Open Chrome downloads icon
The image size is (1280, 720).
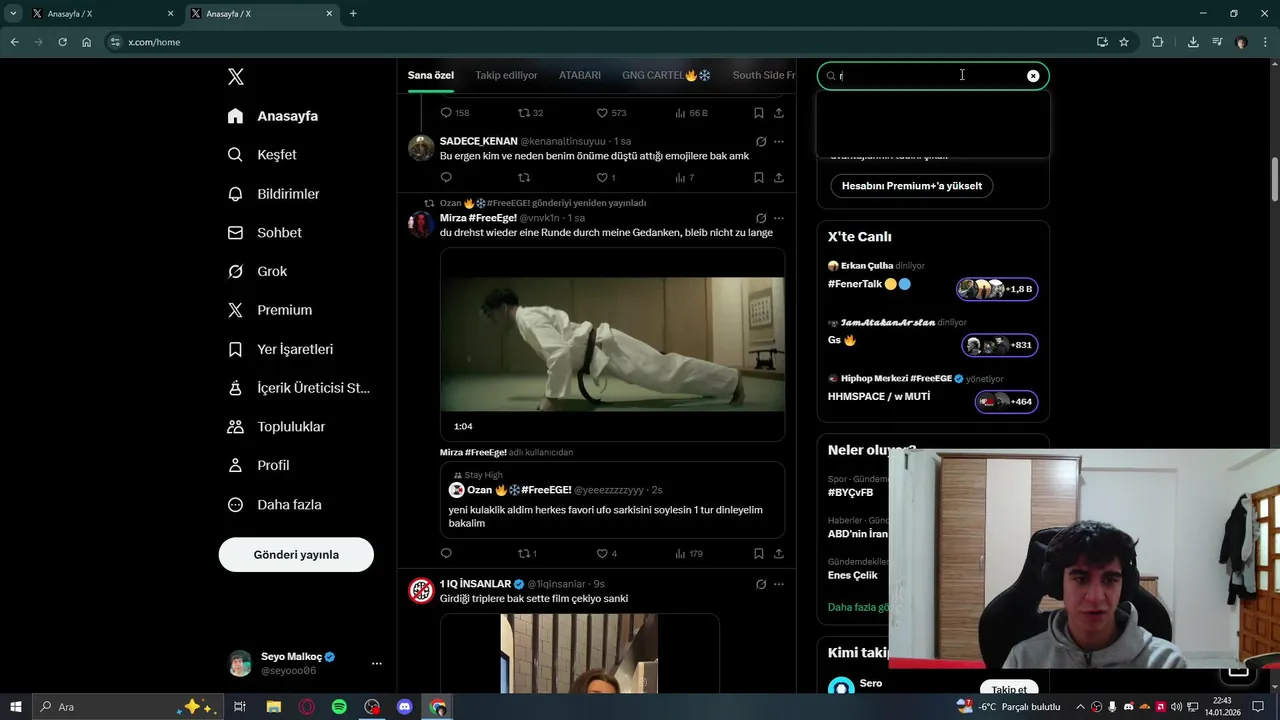[x=1193, y=42]
